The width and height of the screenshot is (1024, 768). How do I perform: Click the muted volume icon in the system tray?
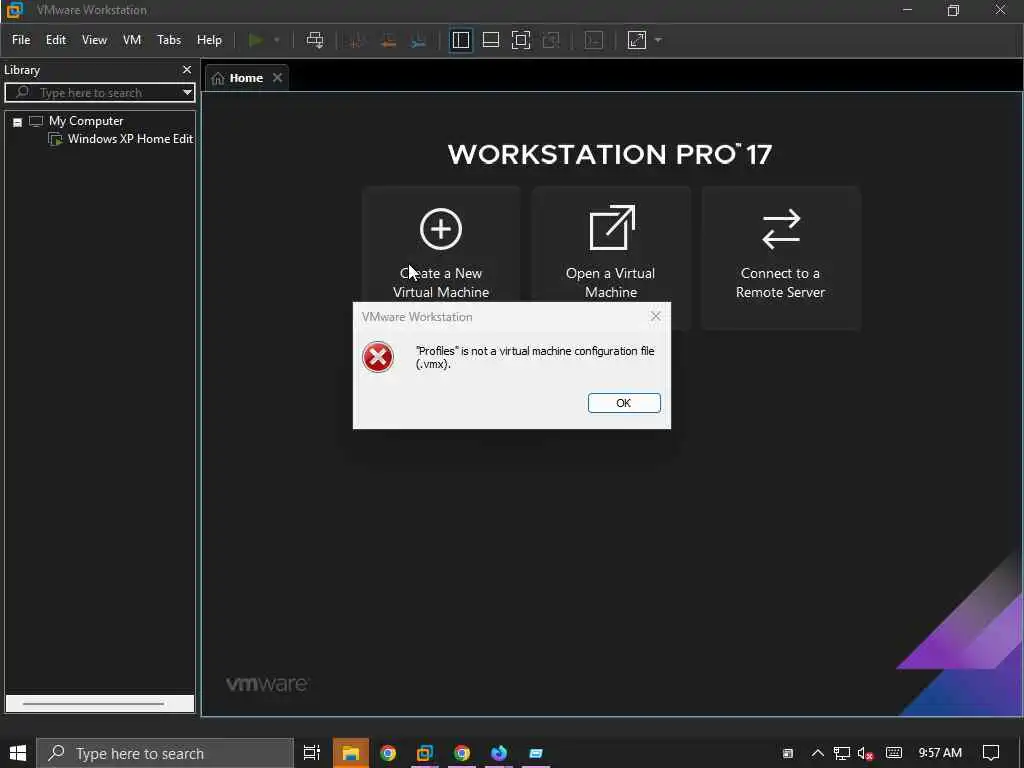[865, 753]
